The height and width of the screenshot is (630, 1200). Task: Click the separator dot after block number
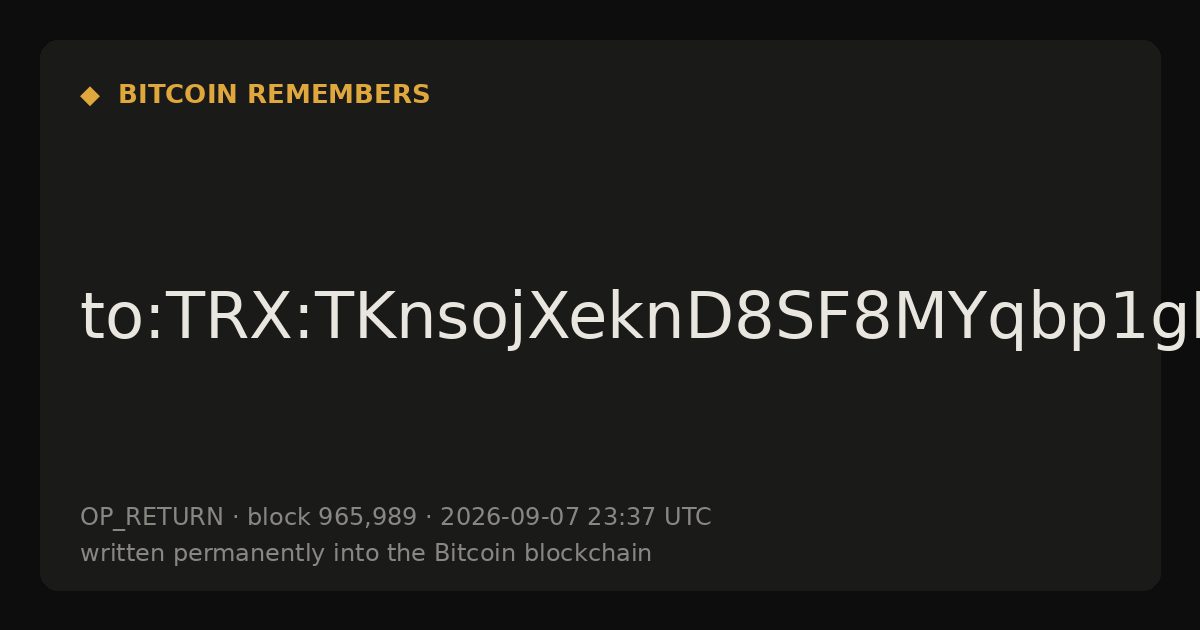point(429,517)
